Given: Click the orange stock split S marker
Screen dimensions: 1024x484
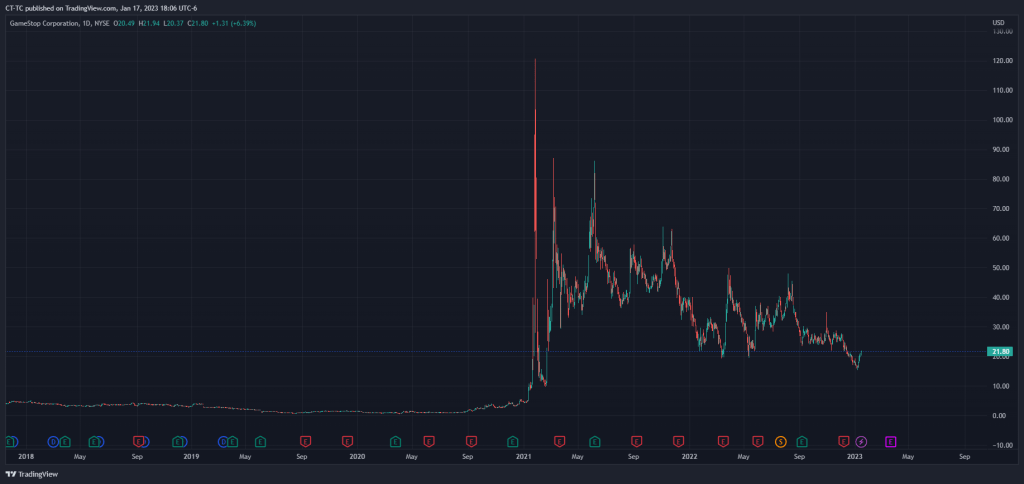Looking at the screenshot, I should tap(781, 440).
